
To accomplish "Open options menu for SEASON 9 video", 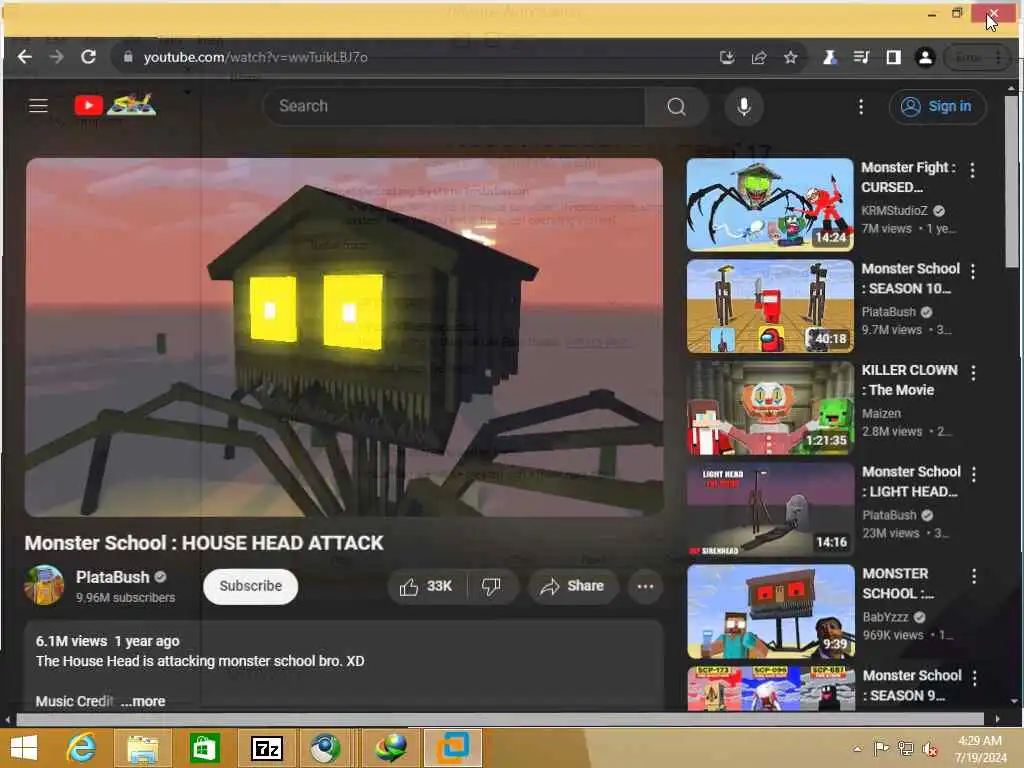I will [x=974, y=678].
